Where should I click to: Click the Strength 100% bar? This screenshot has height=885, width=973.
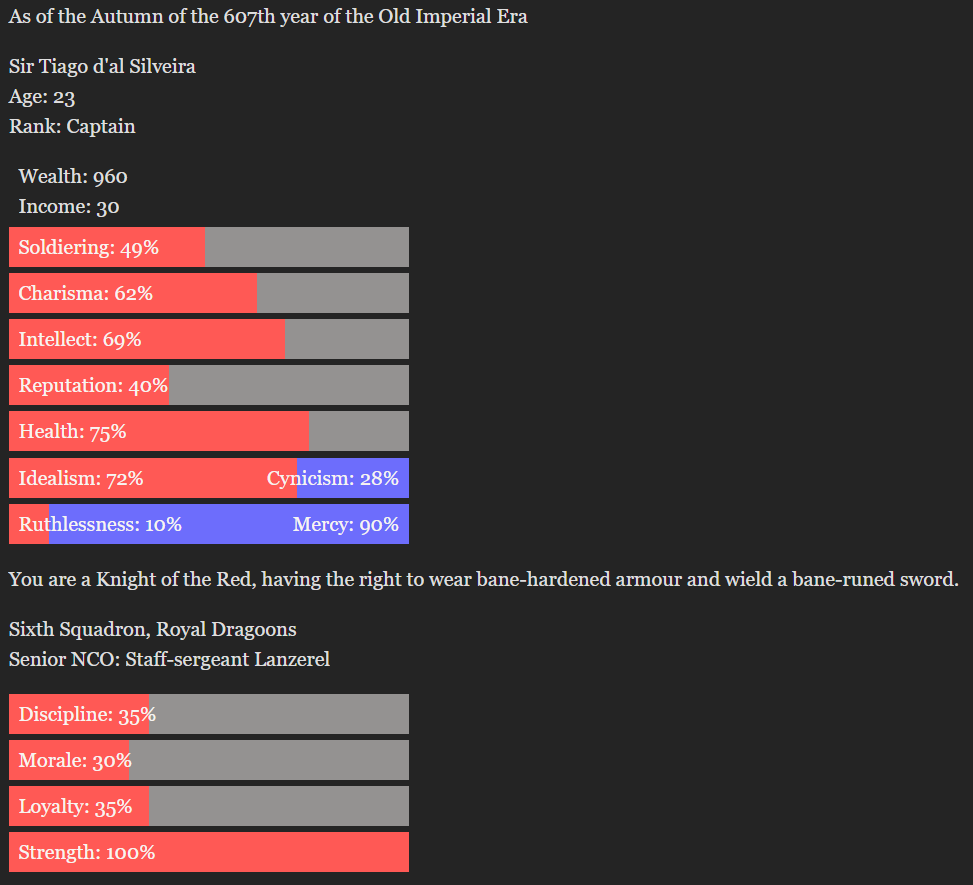click(208, 852)
